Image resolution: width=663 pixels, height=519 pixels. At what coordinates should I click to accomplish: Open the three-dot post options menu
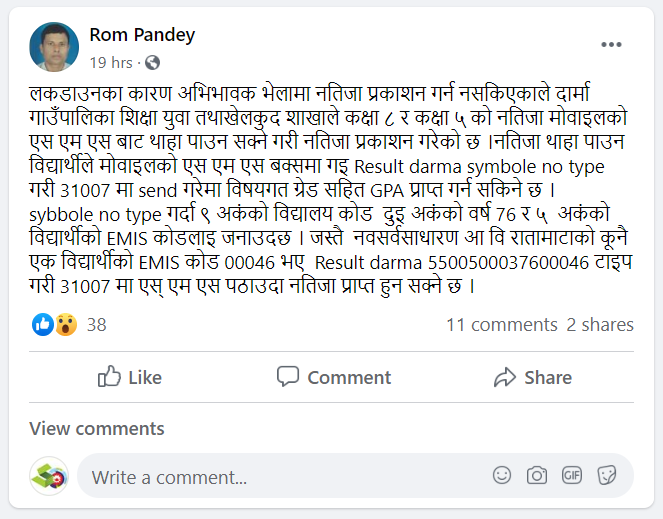(x=611, y=45)
